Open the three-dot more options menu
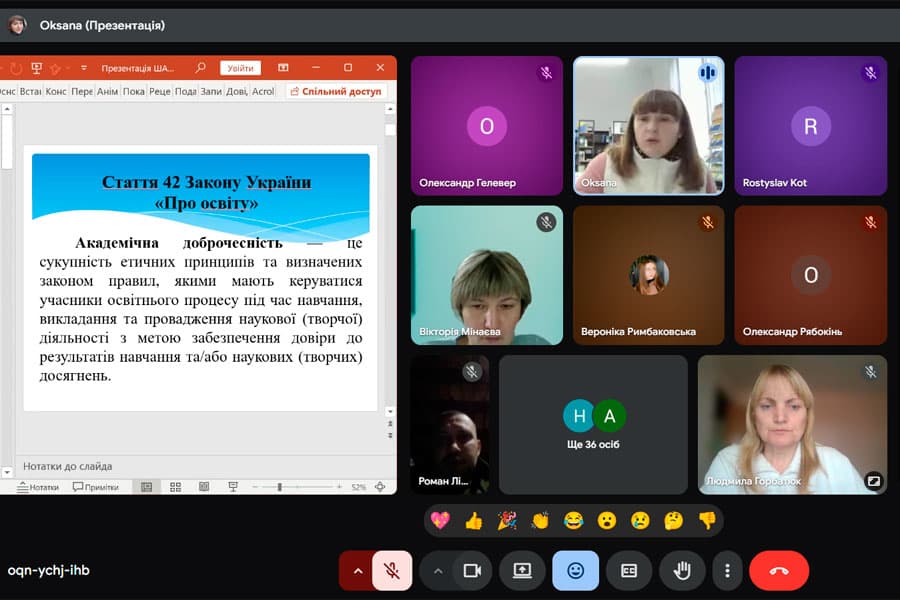900x600 pixels. [727, 570]
